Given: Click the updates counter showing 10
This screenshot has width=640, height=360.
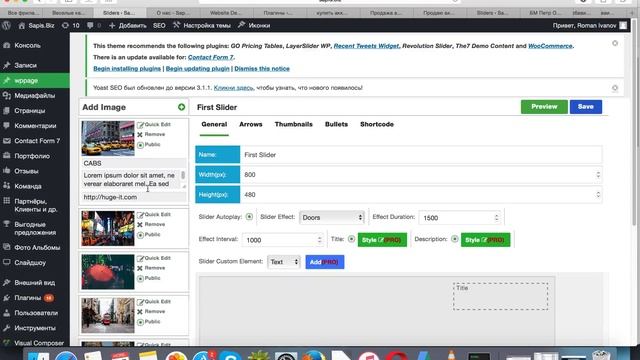Looking at the screenshot, I should click(70, 25).
